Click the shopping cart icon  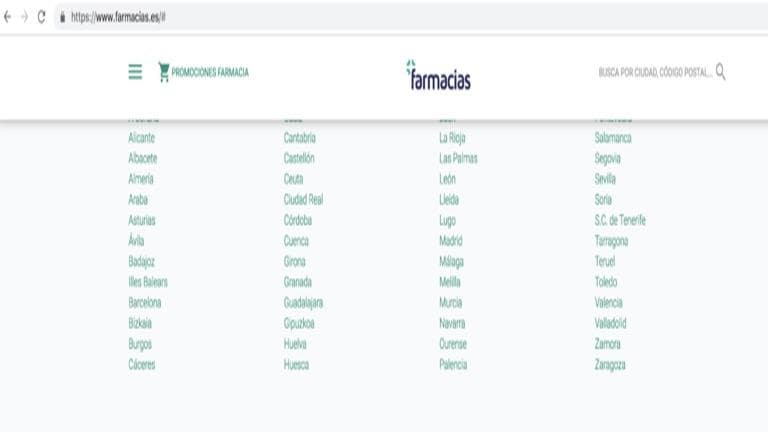click(164, 72)
